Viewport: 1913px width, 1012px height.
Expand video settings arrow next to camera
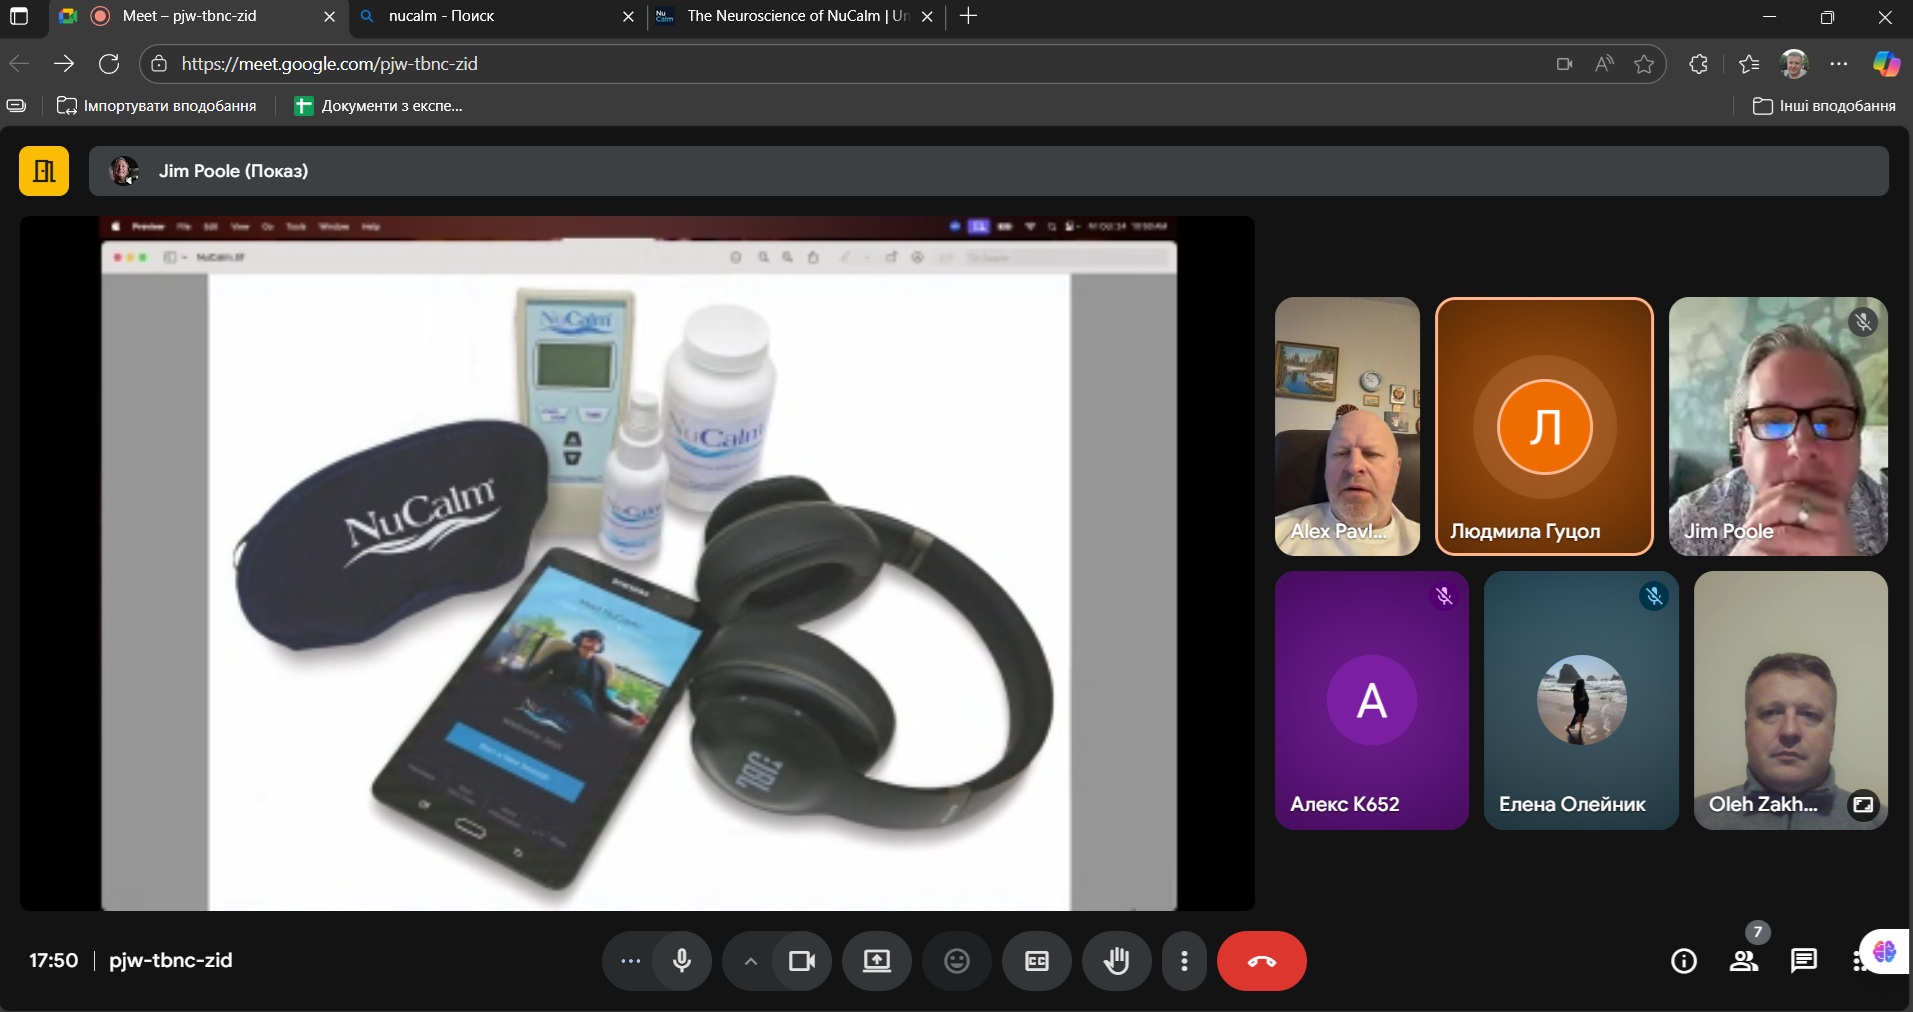[x=750, y=961]
